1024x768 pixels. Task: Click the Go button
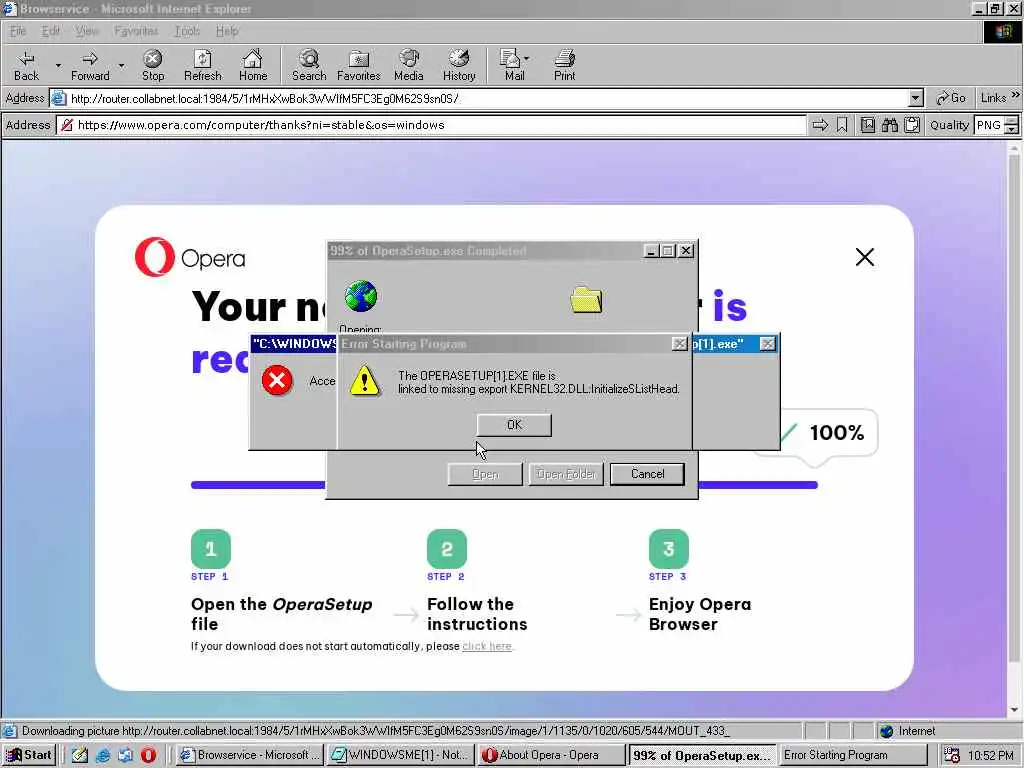pyautogui.click(x=950, y=98)
